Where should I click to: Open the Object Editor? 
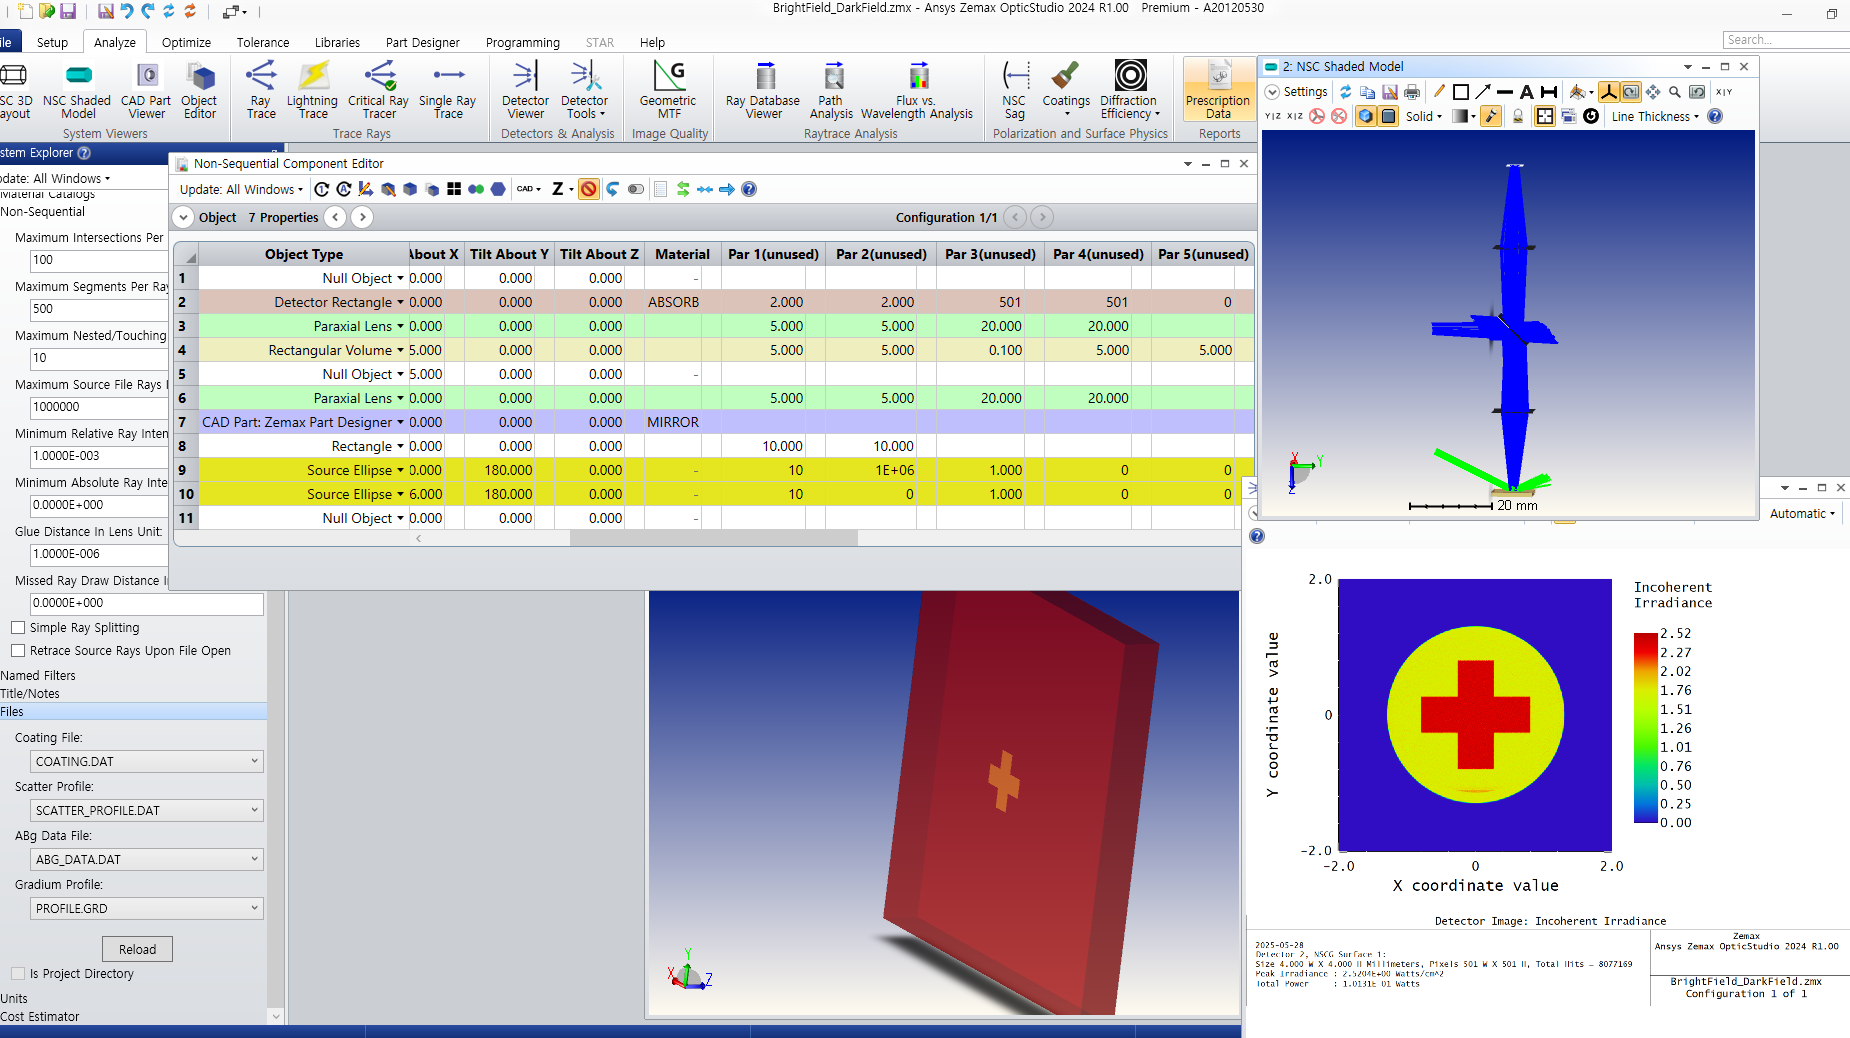coord(200,91)
